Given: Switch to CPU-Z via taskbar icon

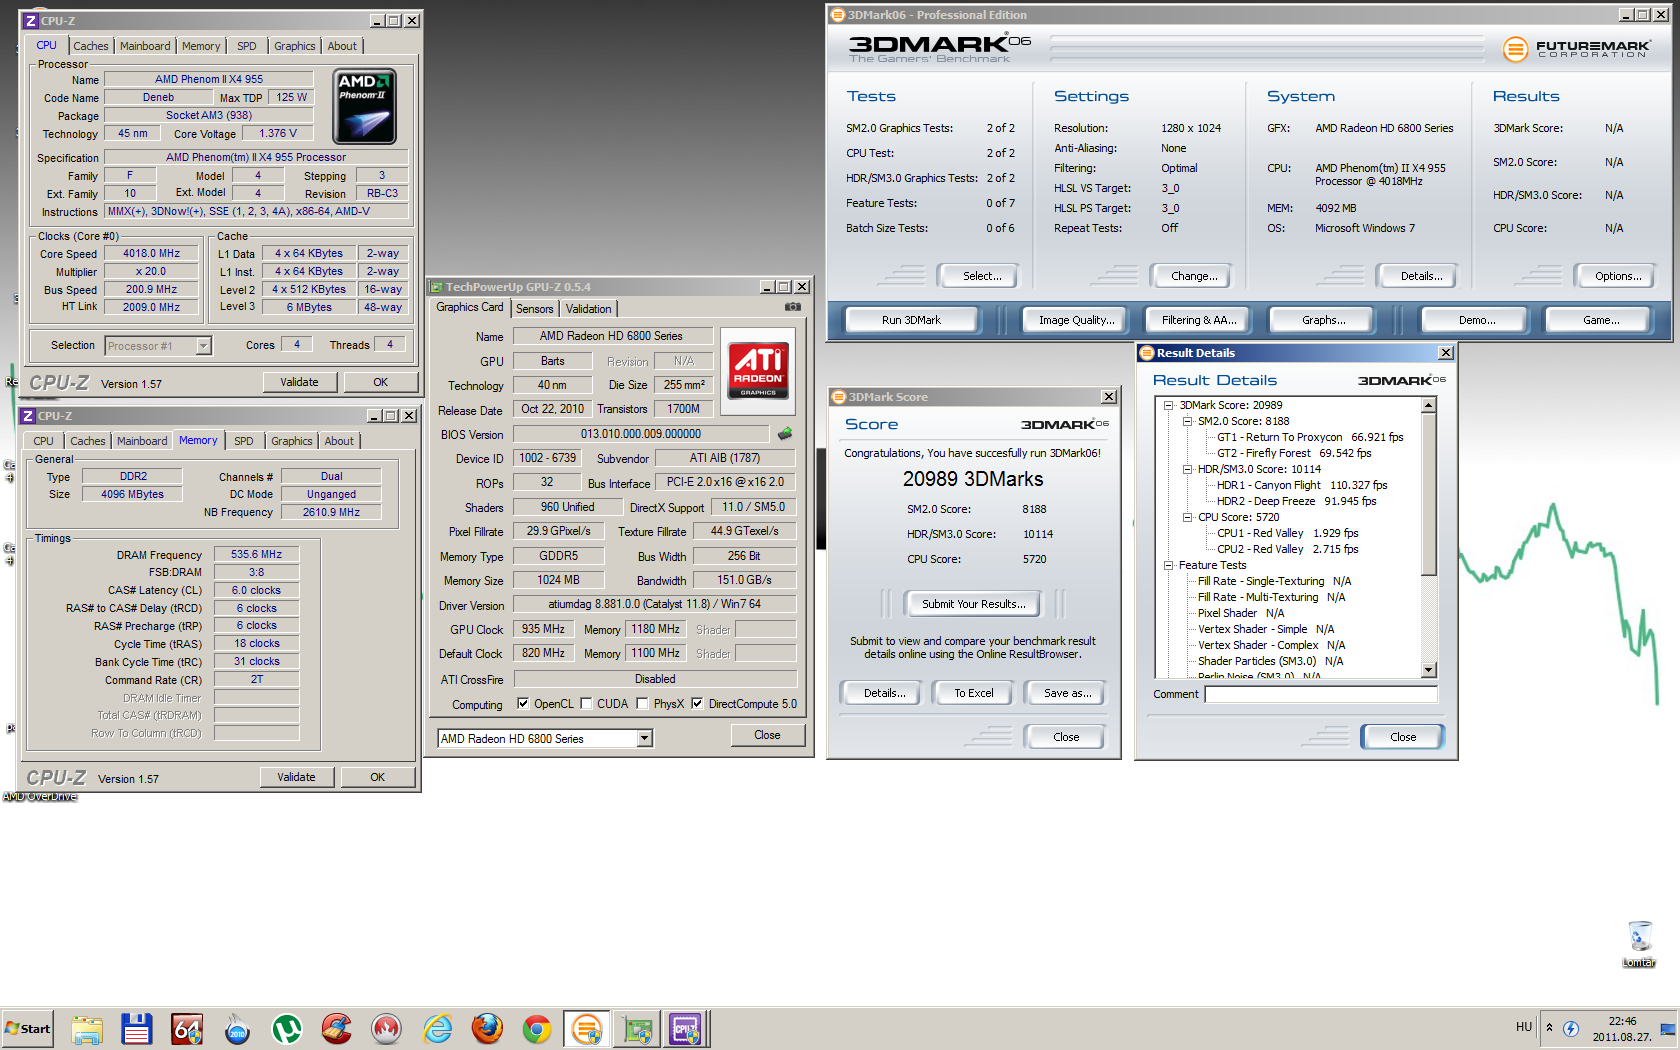Looking at the screenshot, I should point(686,1028).
